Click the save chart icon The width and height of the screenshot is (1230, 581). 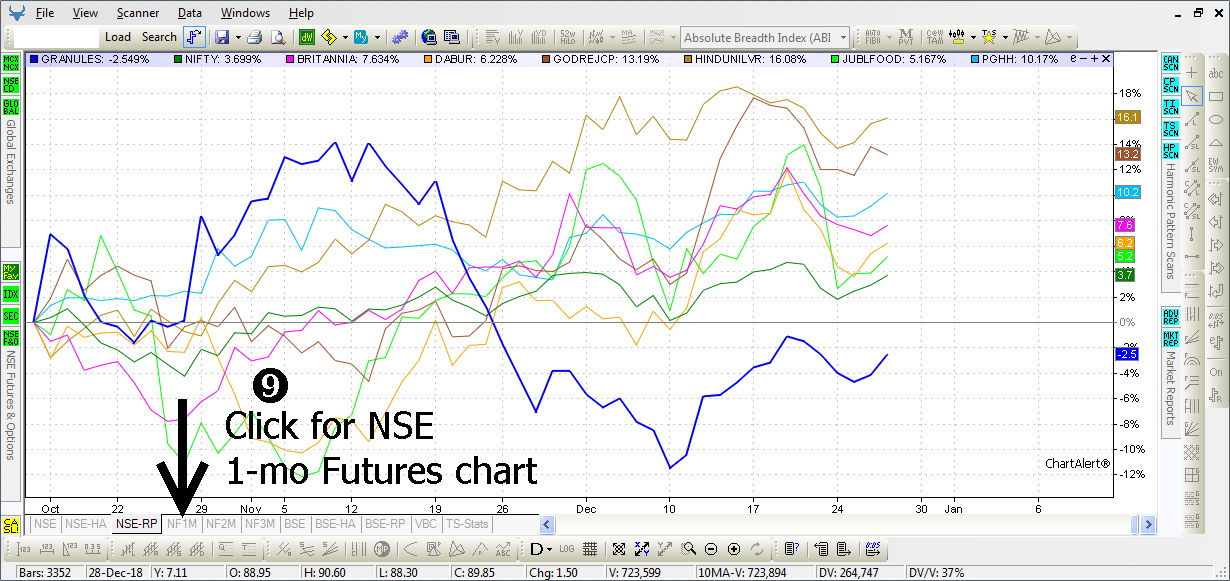(222, 37)
